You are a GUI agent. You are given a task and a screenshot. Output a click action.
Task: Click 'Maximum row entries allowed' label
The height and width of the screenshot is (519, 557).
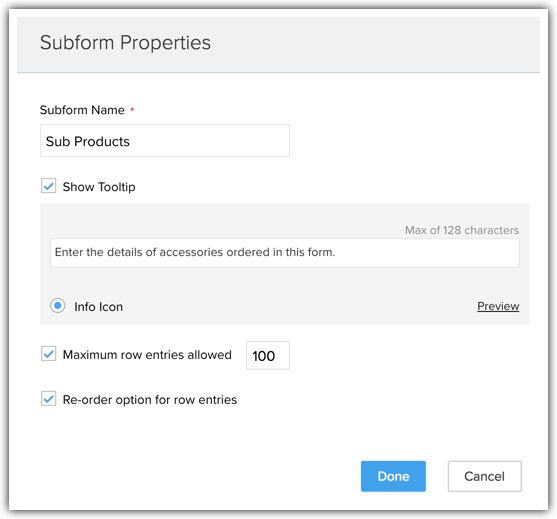point(147,355)
